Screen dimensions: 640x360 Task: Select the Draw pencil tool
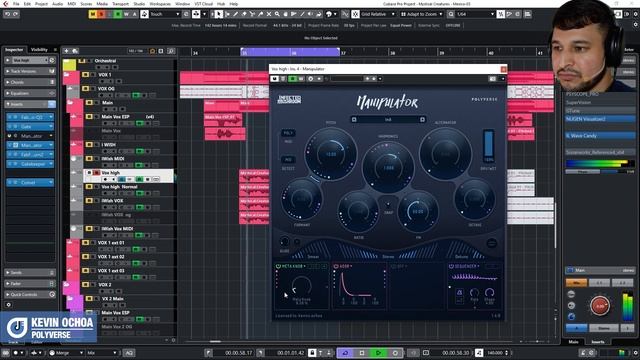[236, 14]
